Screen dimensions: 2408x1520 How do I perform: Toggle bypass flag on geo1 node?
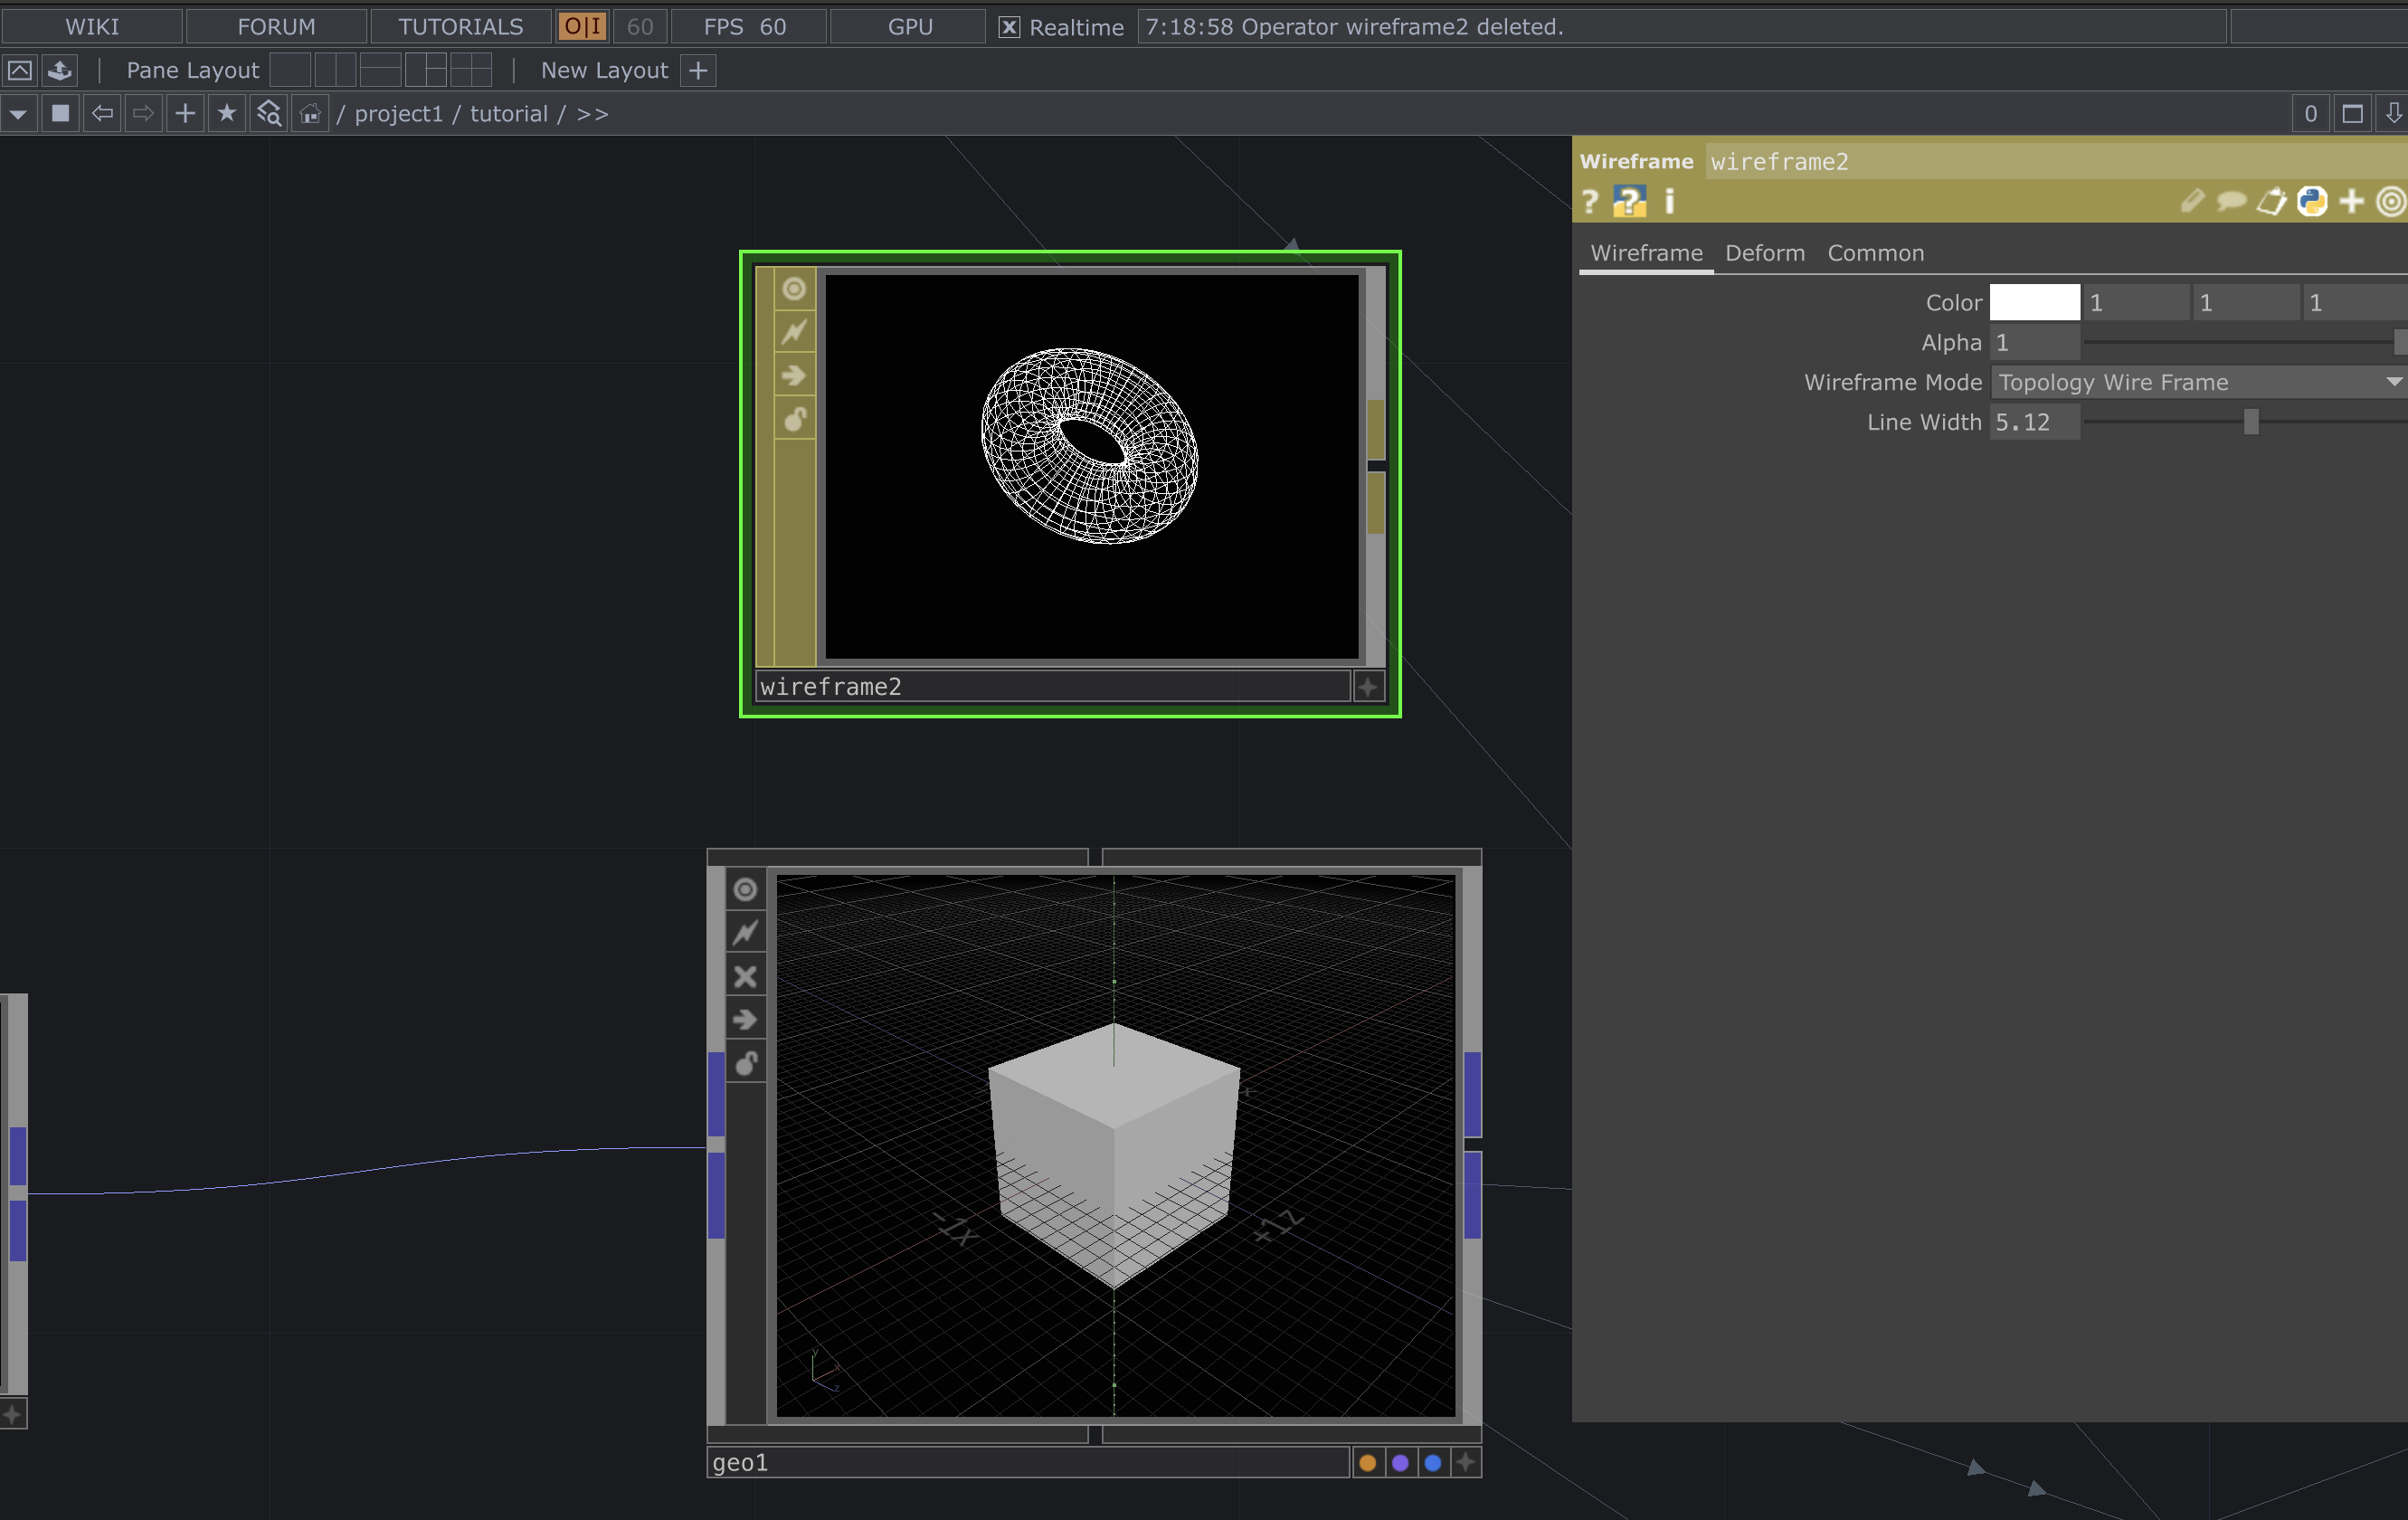[745, 977]
